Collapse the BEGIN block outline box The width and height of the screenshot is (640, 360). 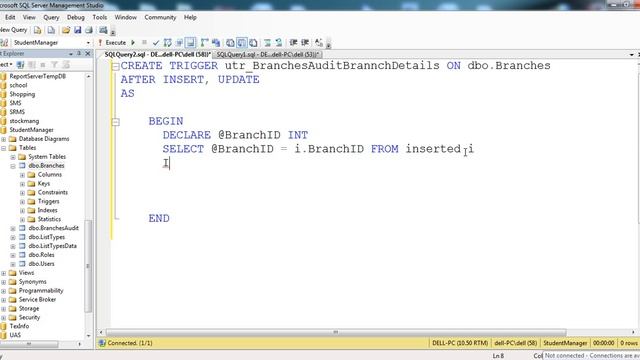(x=116, y=122)
